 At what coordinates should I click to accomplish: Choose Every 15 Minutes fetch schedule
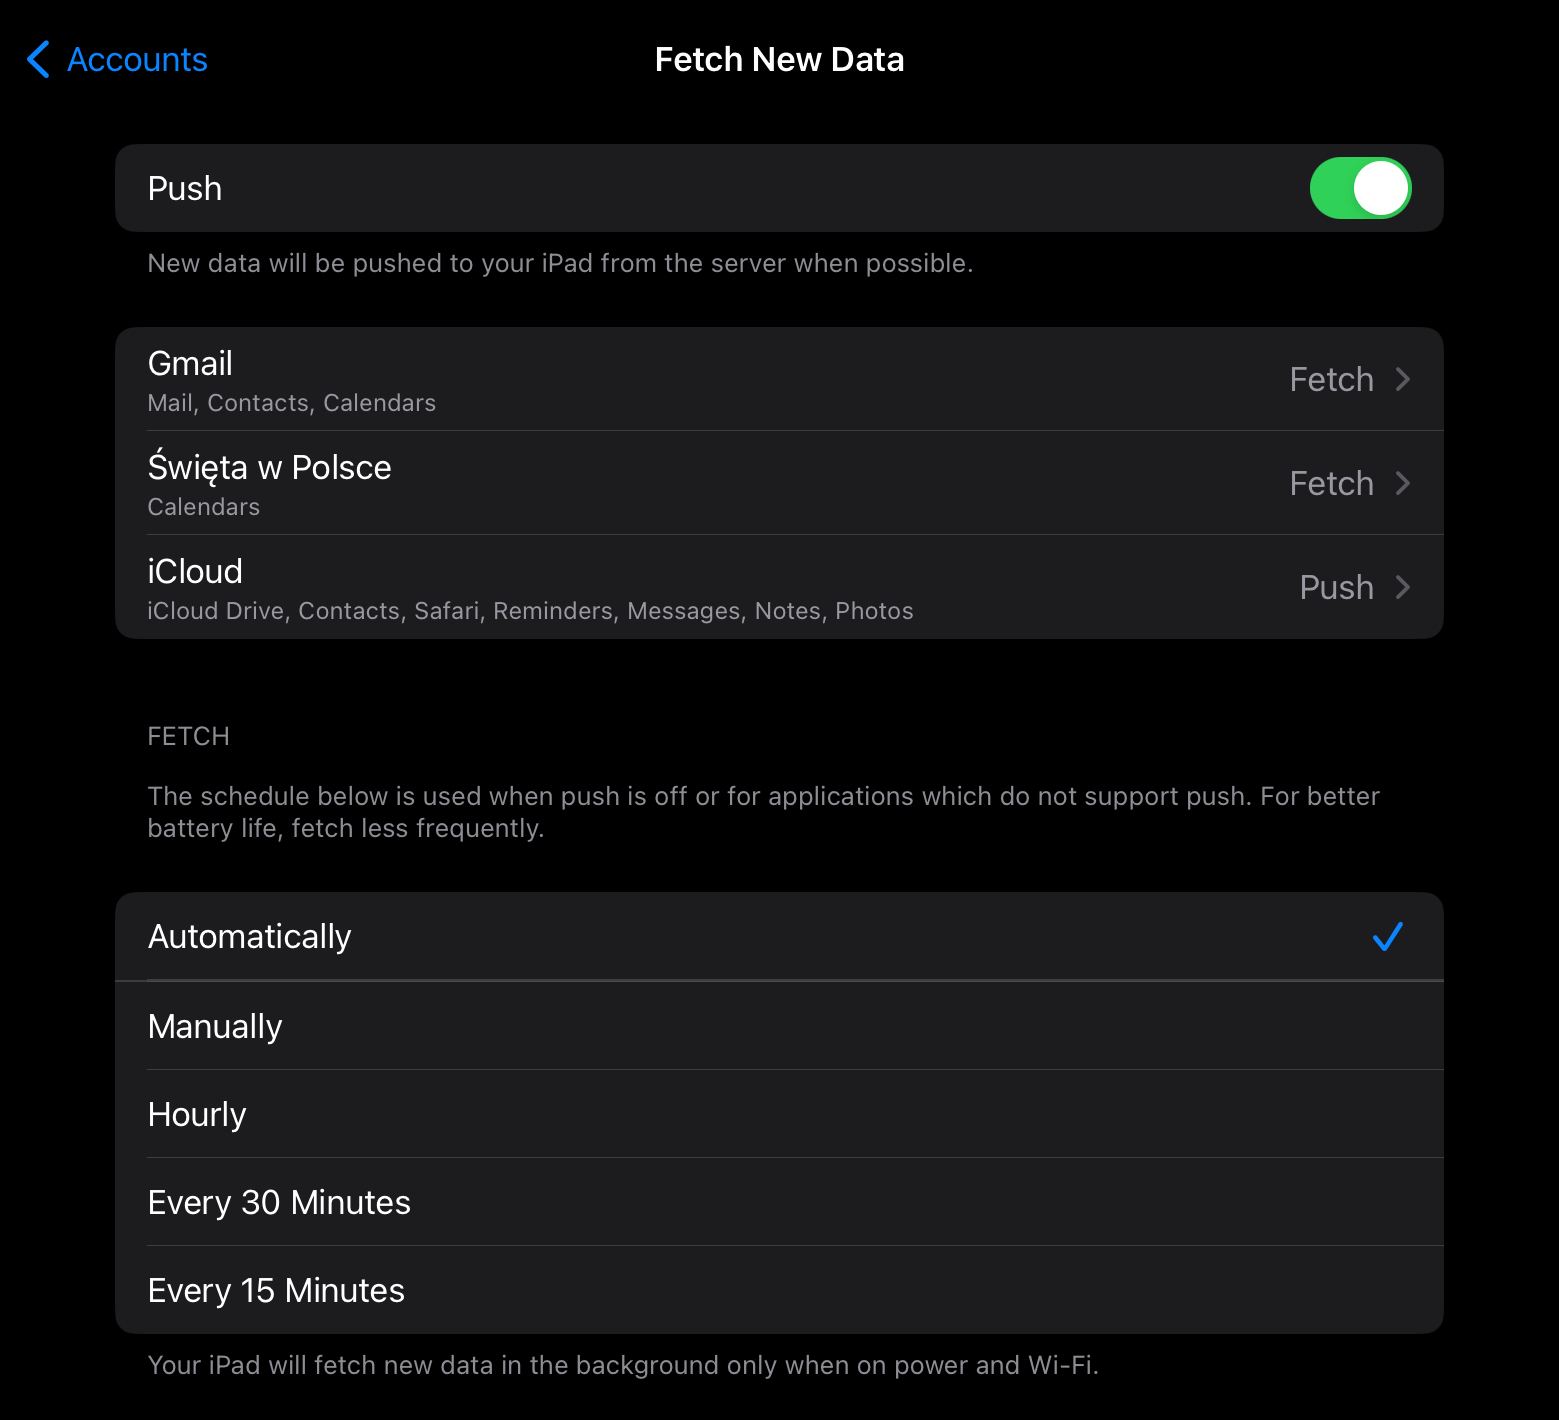click(x=779, y=1290)
